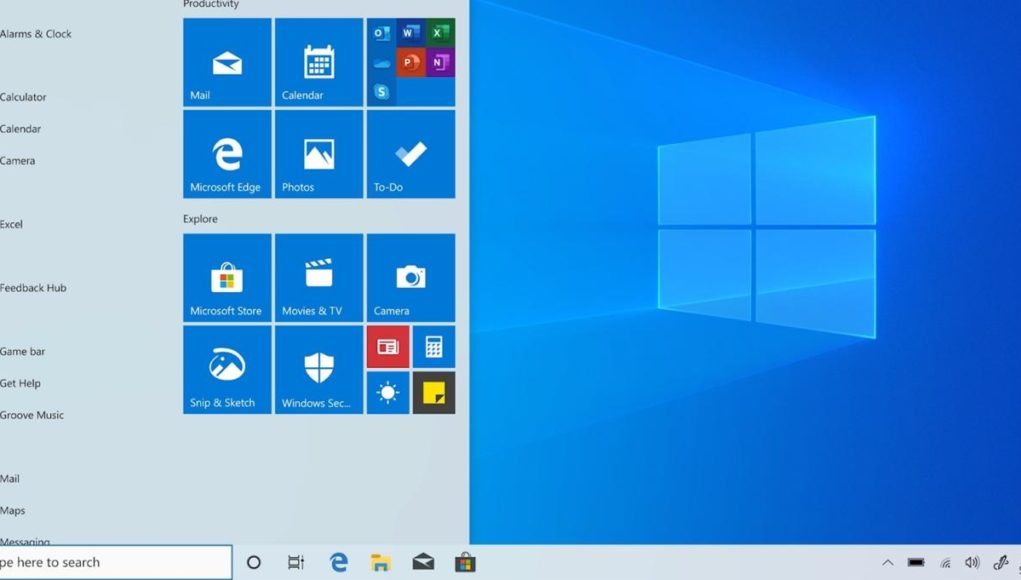
Task: Open the Photos tile
Action: pyautogui.click(x=318, y=154)
